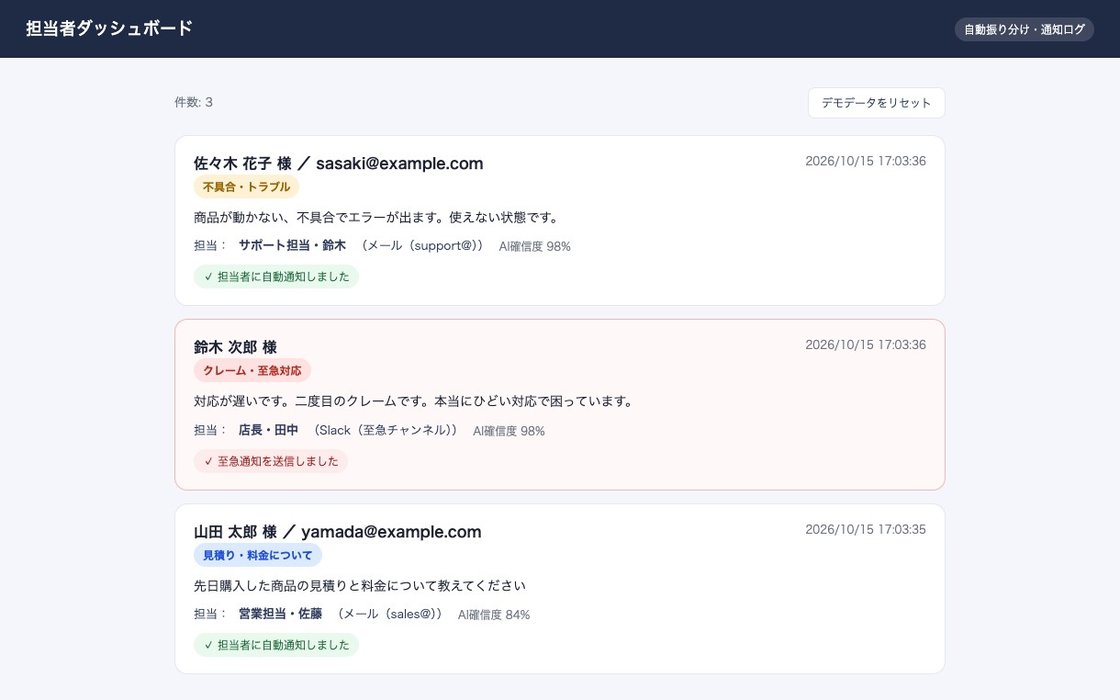Click the 対応が遅いです complaint message text

click(x=415, y=401)
